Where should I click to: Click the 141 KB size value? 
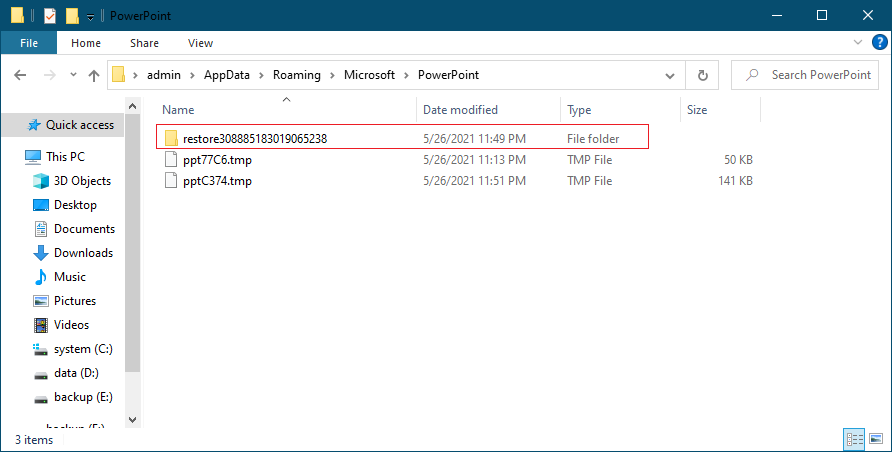pyautogui.click(x=735, y=181)
